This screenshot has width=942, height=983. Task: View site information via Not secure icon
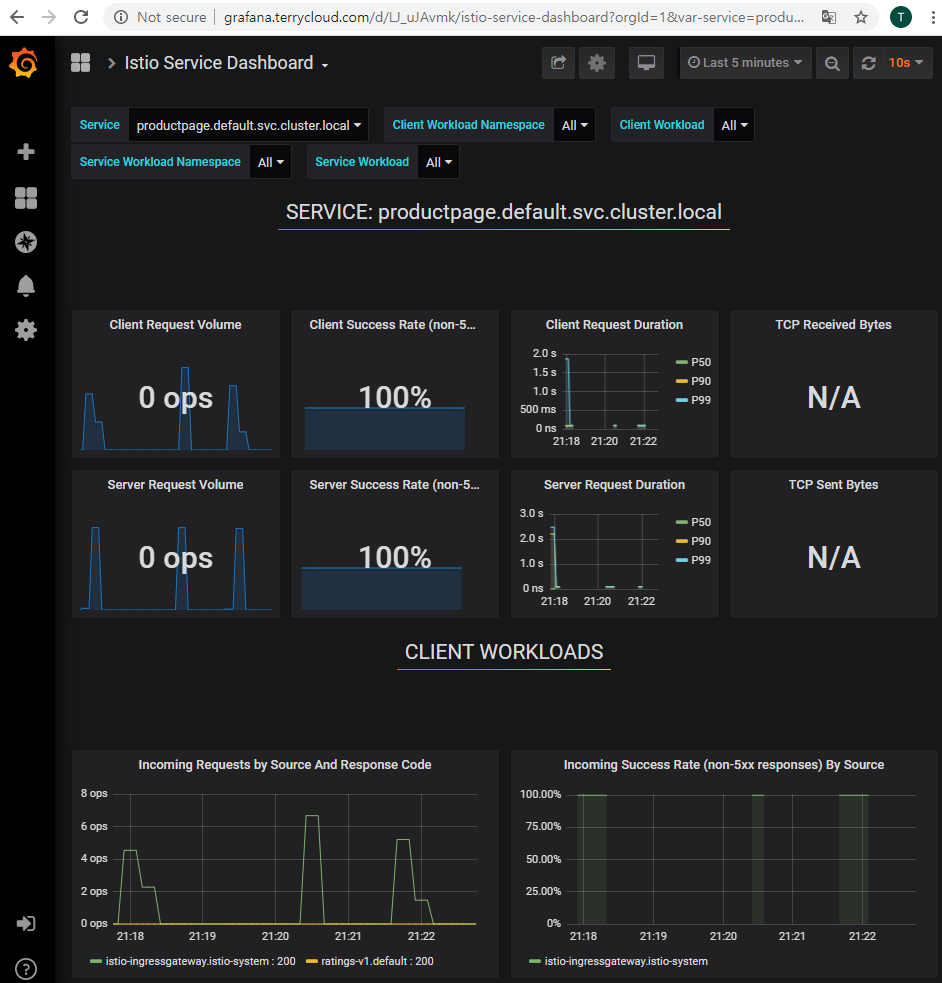point(121,17)
